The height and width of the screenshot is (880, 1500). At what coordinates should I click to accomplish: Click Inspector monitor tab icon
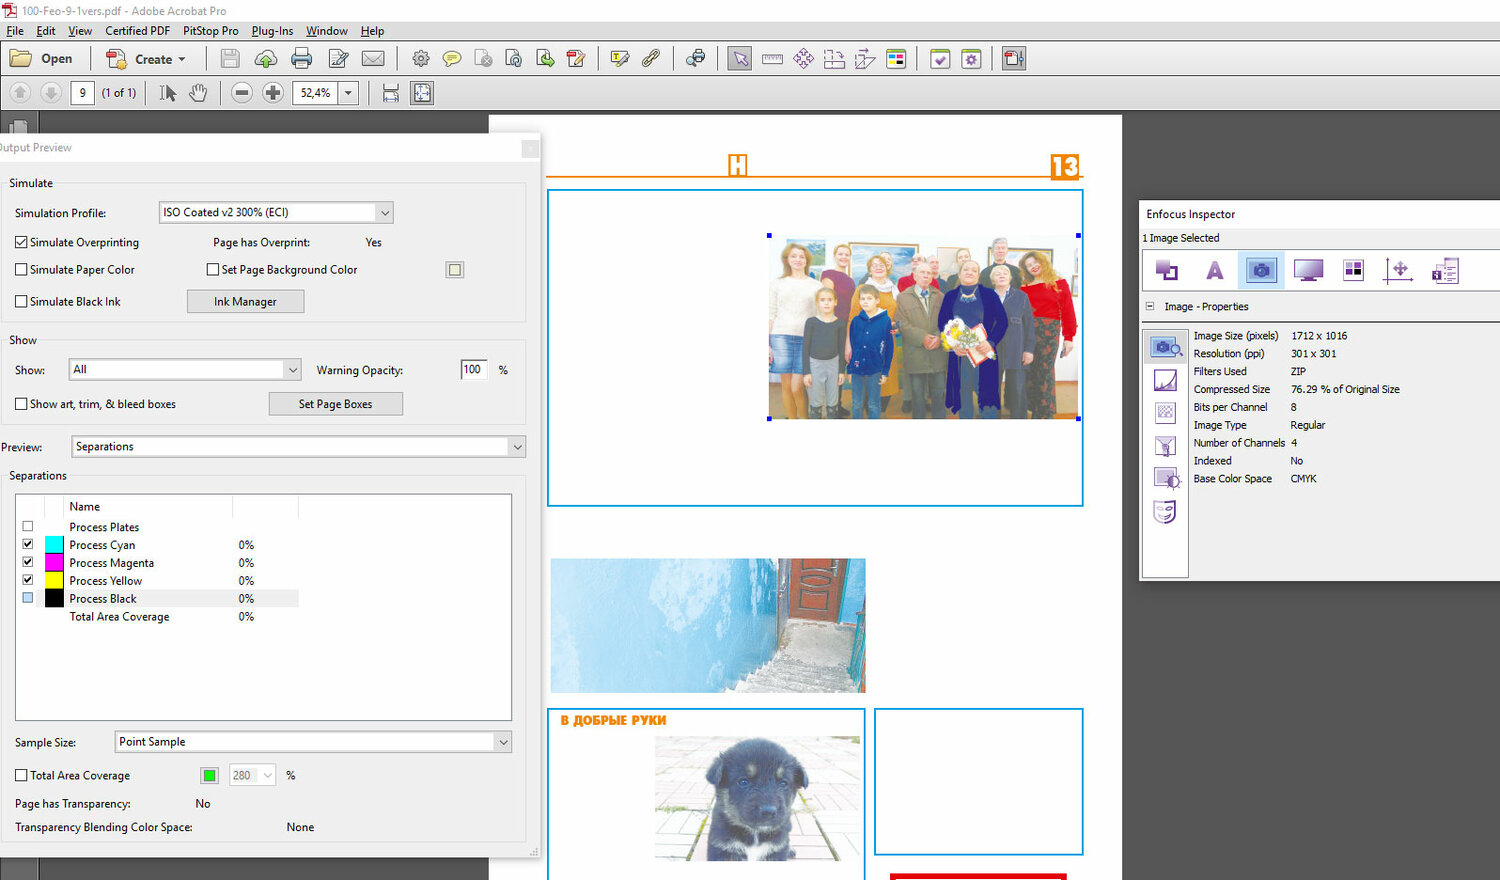click(1308, 270)
